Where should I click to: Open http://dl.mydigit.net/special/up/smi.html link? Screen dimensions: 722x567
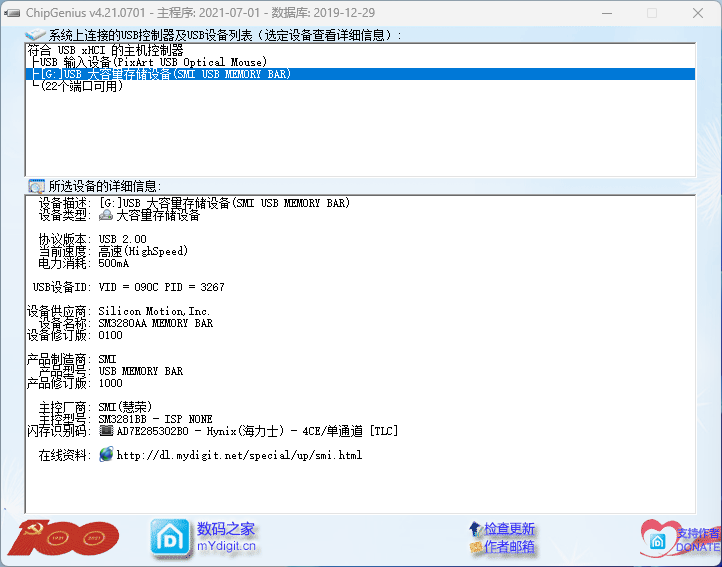[239, 455]
